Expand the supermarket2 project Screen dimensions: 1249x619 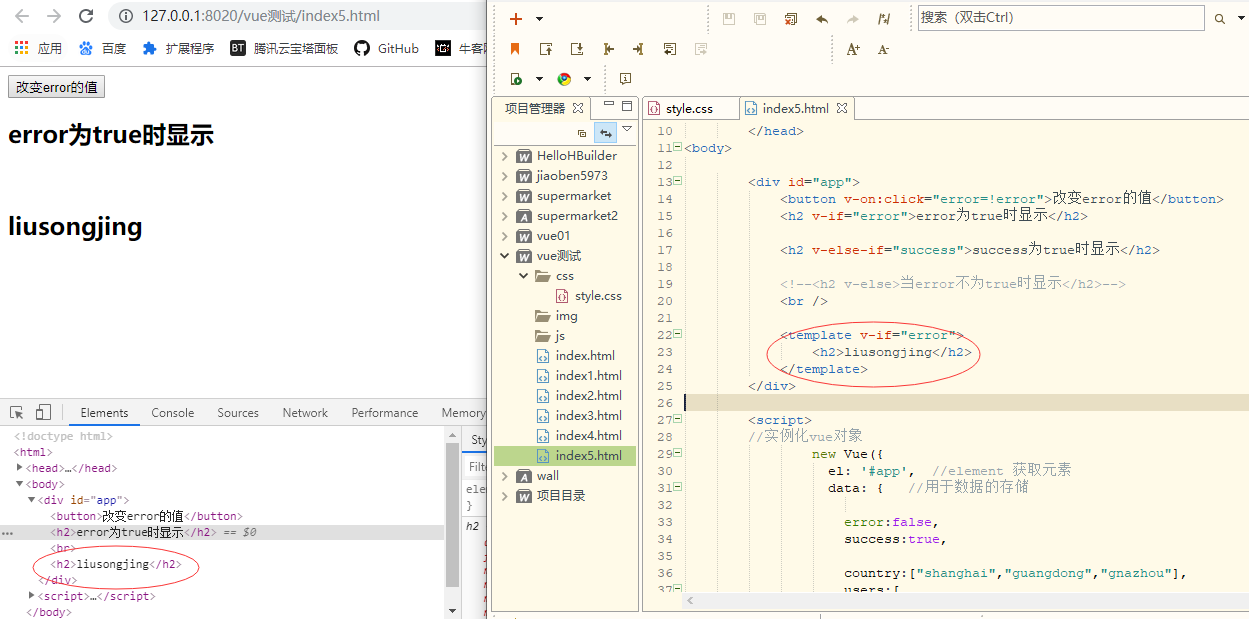click(505, 216)
